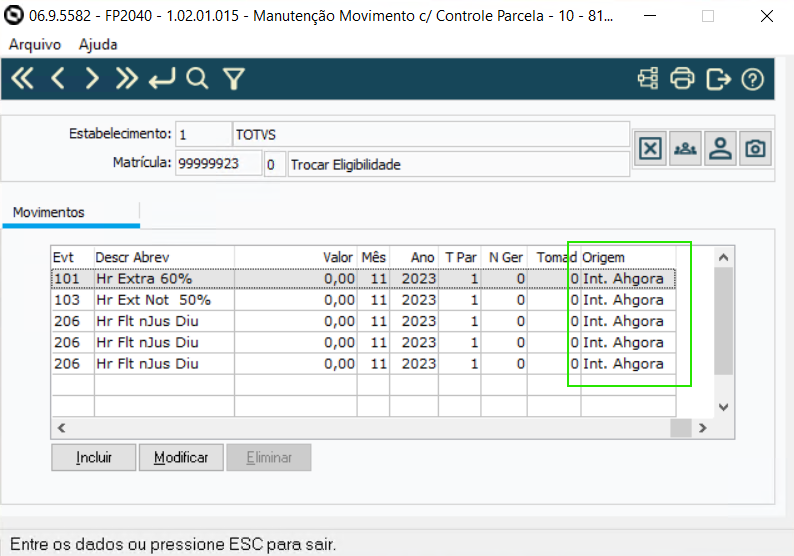
Task: Select row with event 101
Action: [363, 279]
